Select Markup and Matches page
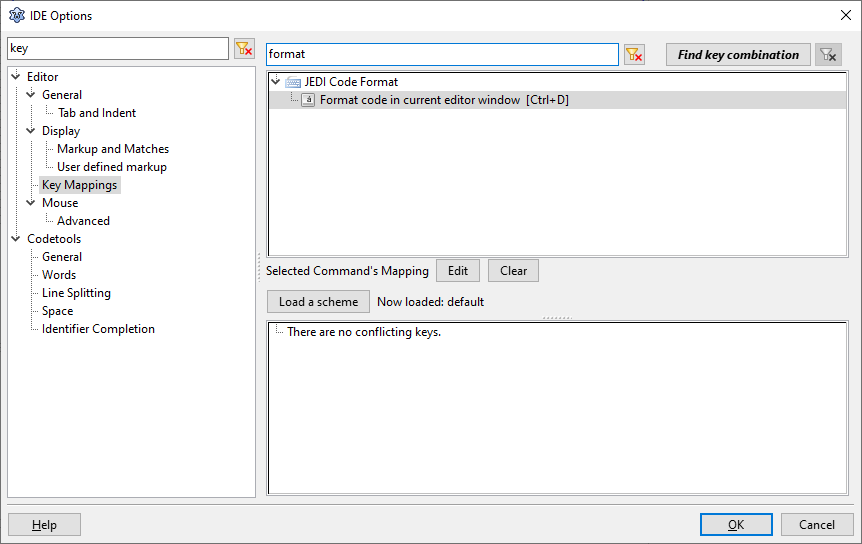 pyautogui.click(x=113, y=149)
